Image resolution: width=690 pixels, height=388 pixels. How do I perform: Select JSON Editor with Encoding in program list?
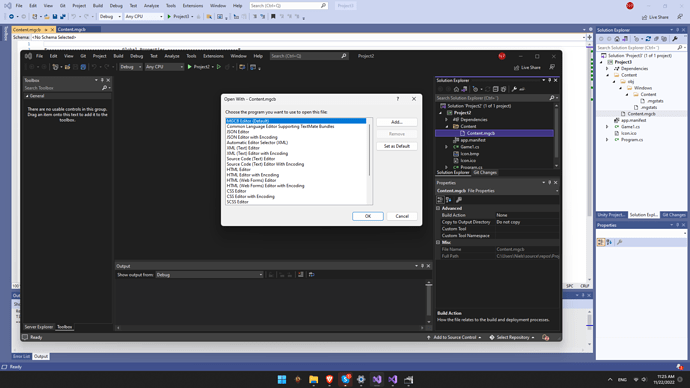[252, 137]
